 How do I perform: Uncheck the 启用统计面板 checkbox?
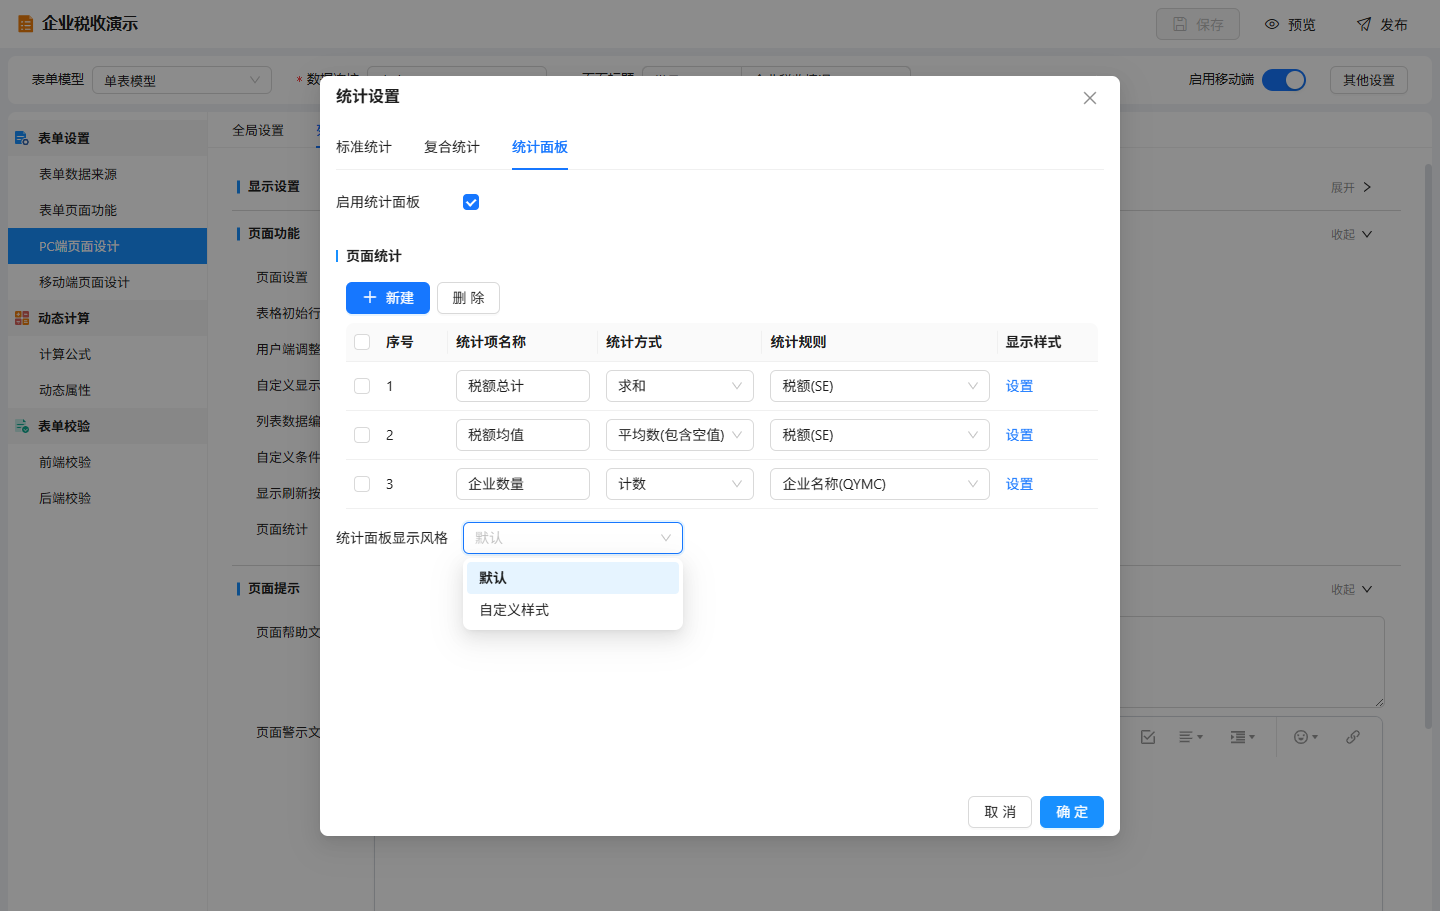tap(471, 202)
